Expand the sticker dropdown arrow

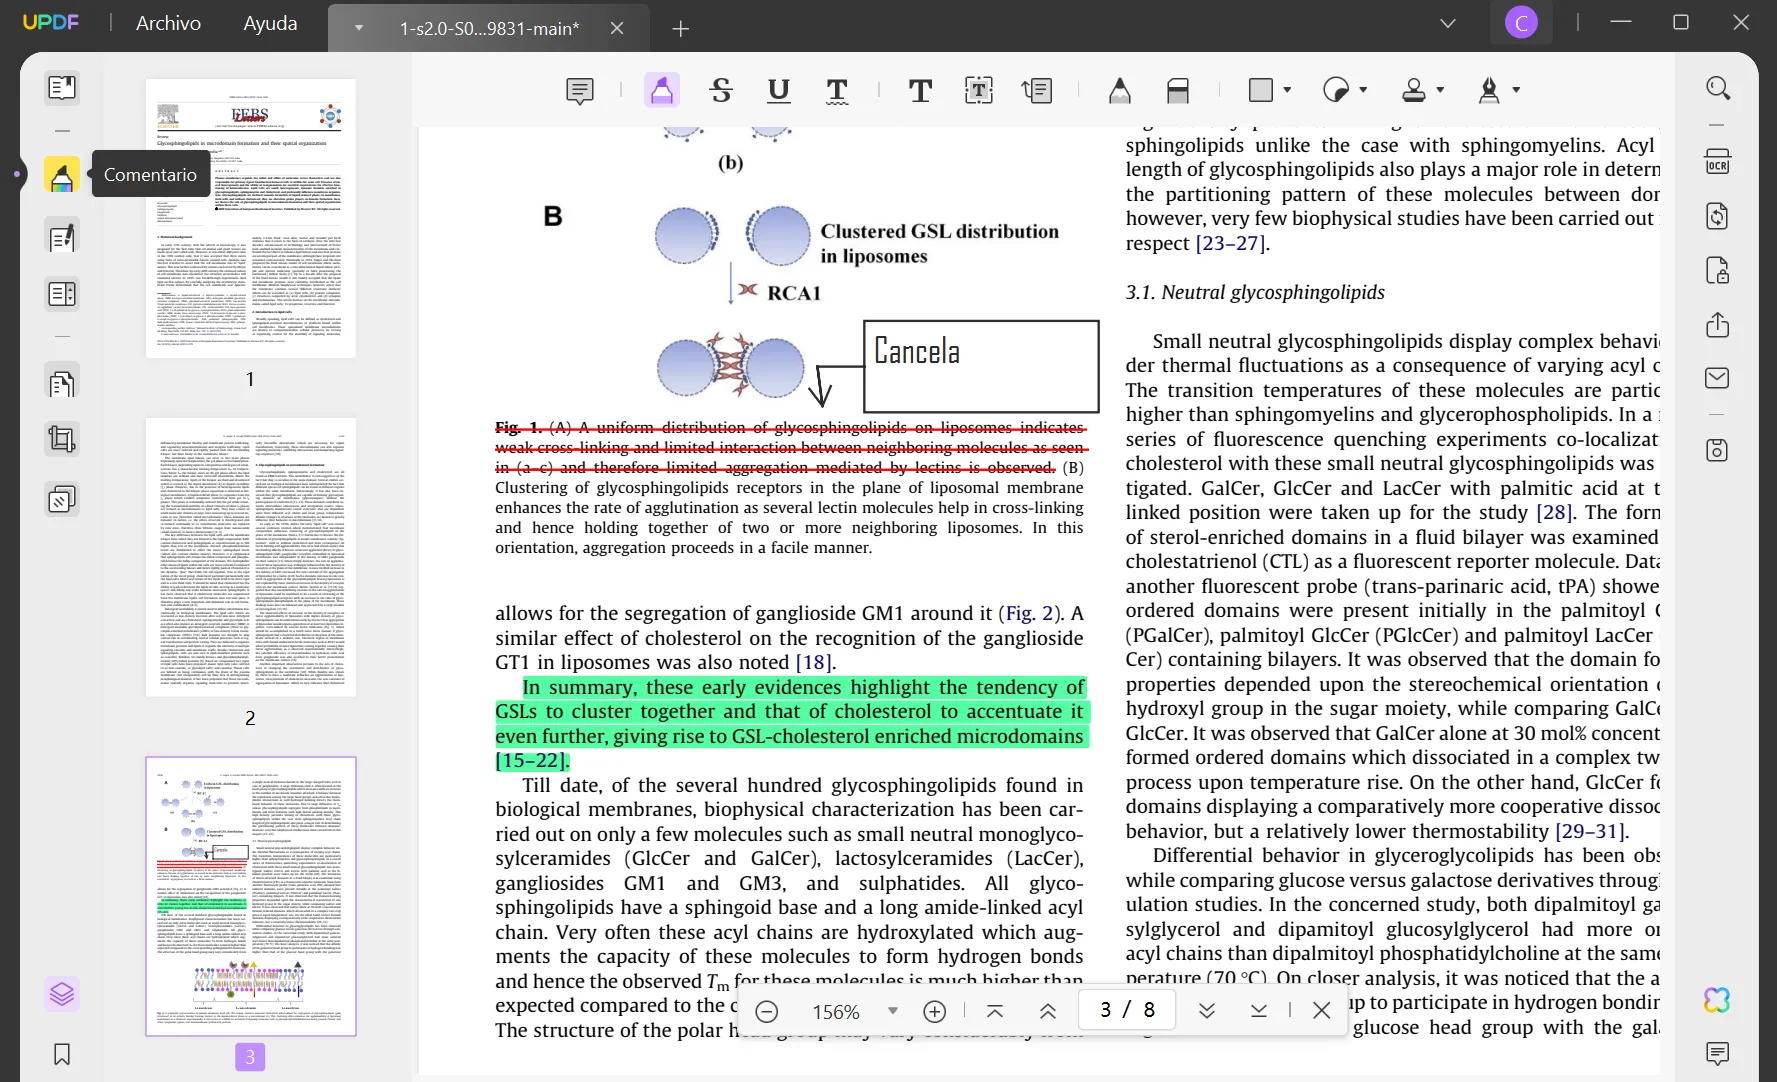1363,90
